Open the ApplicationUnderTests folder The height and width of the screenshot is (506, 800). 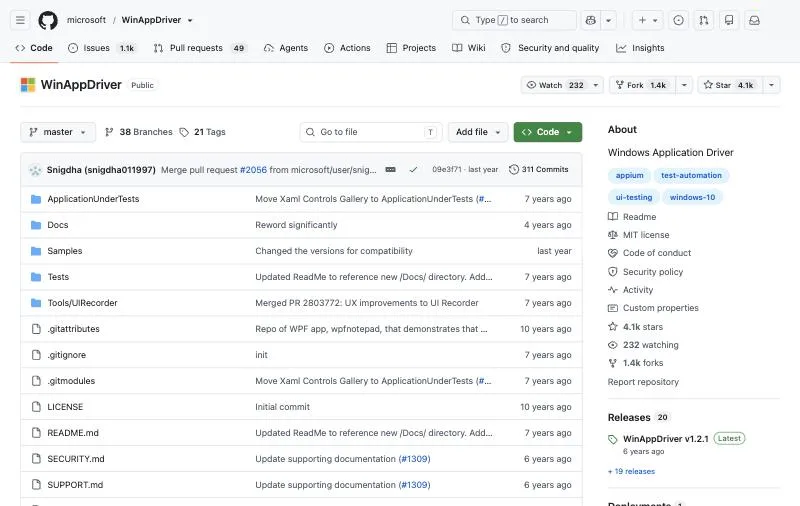(x=93, y=199)
